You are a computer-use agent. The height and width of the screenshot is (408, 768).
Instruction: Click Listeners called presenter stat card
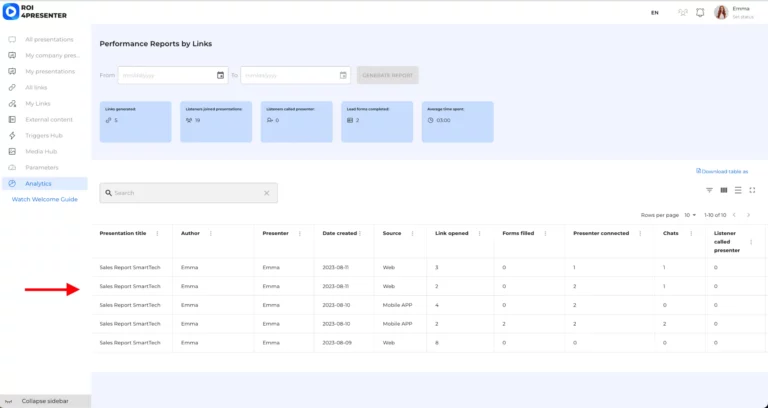point(297,122)
